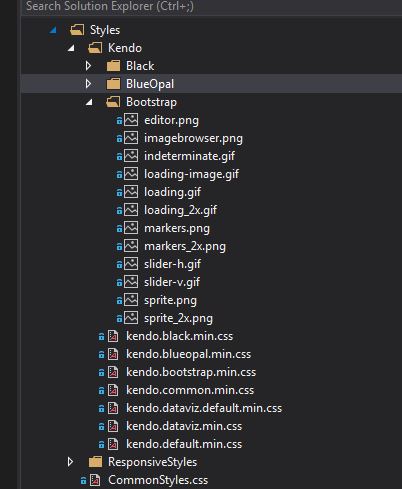Click the Styles folder icon
Screen dimensions: 402x489
(x=77, y=30)
